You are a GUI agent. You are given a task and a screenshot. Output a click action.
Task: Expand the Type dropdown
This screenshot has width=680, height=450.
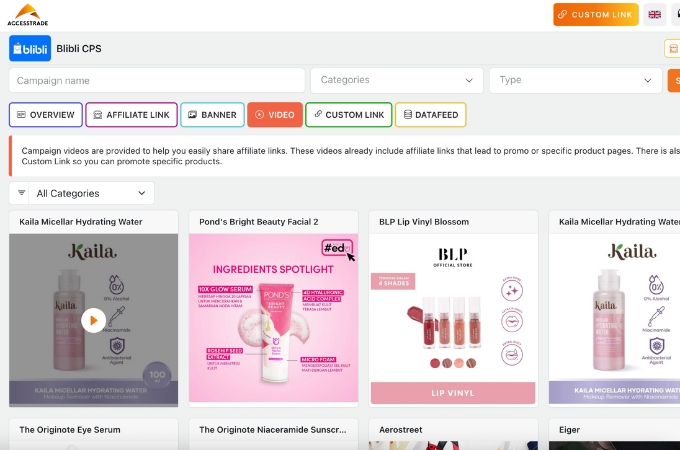578,80
